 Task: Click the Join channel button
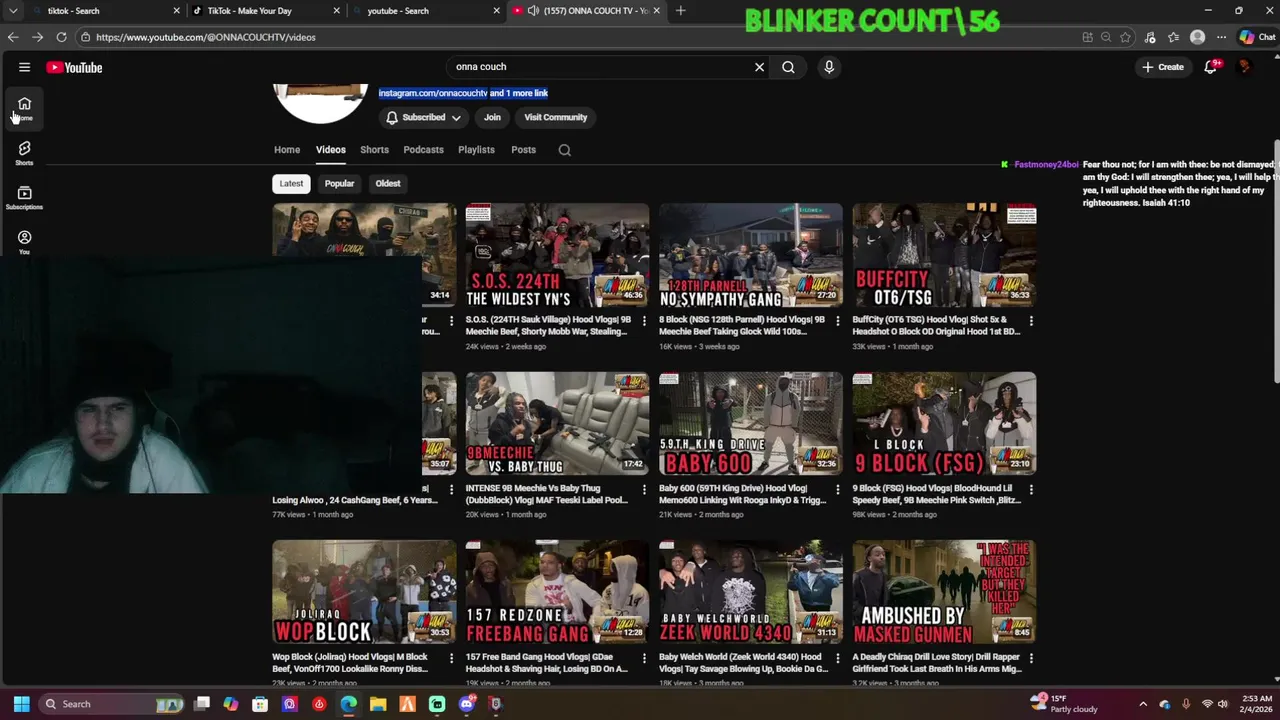coord(492,117)
